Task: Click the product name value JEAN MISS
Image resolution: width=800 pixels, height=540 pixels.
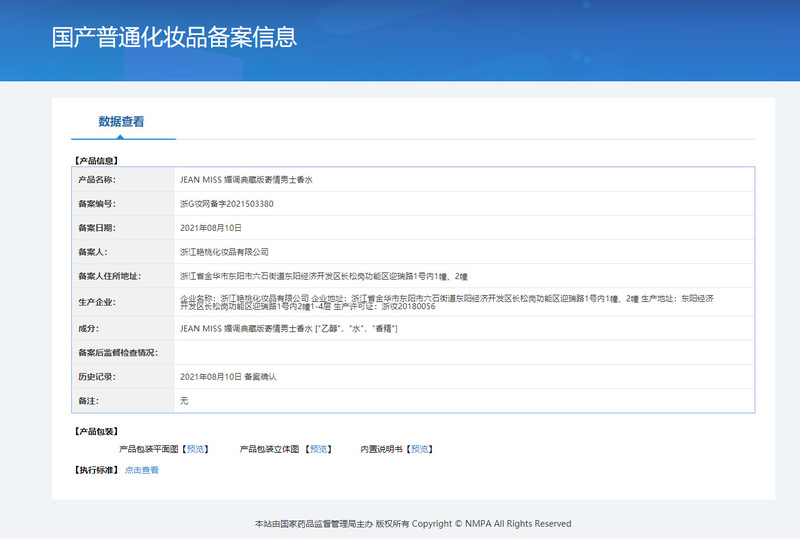Action: pyautogui.click(x=246, y=180)
